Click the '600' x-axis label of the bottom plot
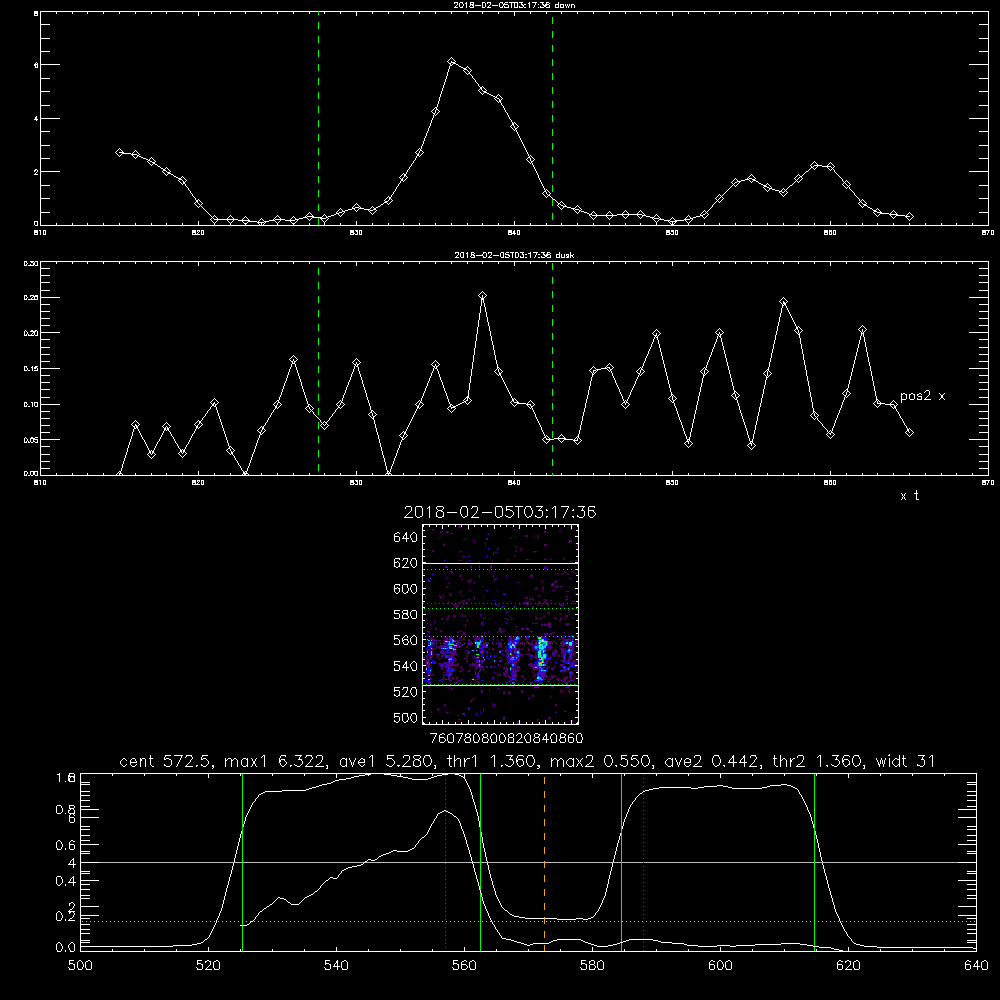Image resolution: width=1000 pixels, height=1000 pixels. [x=720, y=965]
